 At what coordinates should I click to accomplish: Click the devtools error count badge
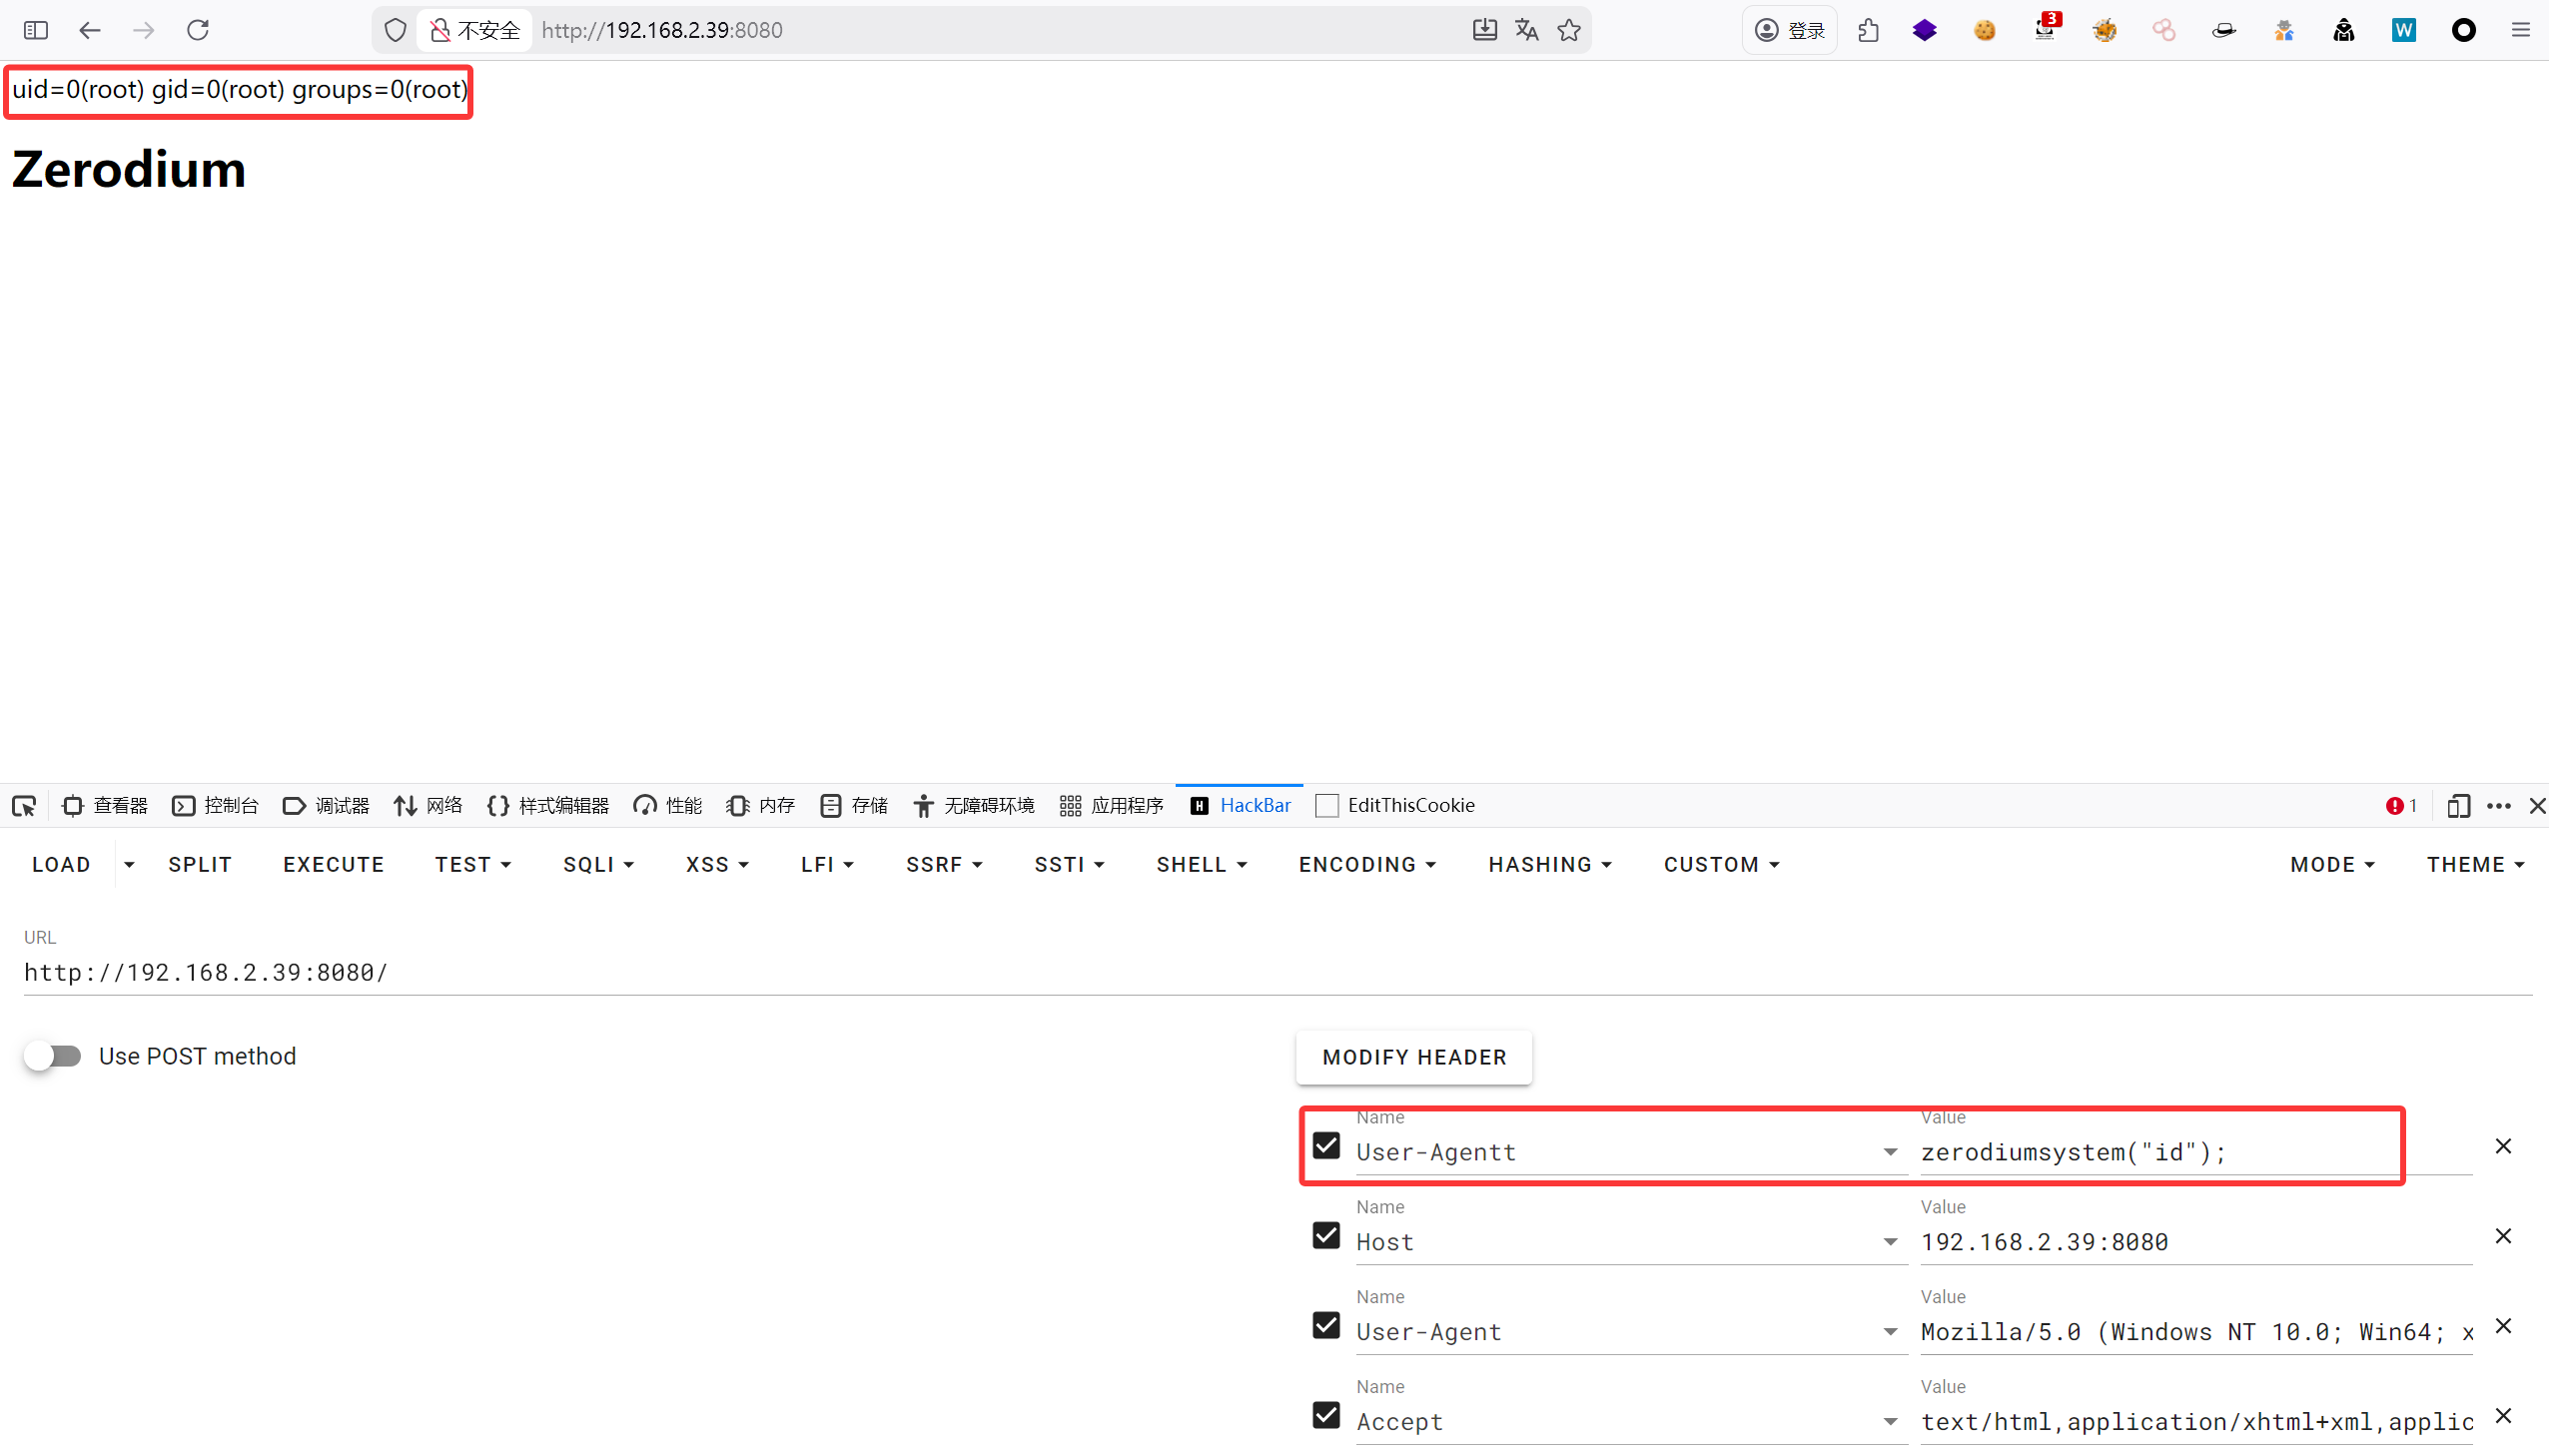2401,806
